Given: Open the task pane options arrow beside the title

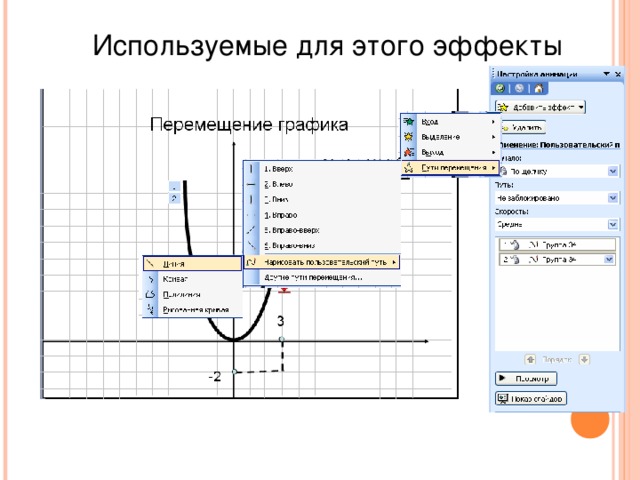Looking at the screenshot, I should coord(607,74).
